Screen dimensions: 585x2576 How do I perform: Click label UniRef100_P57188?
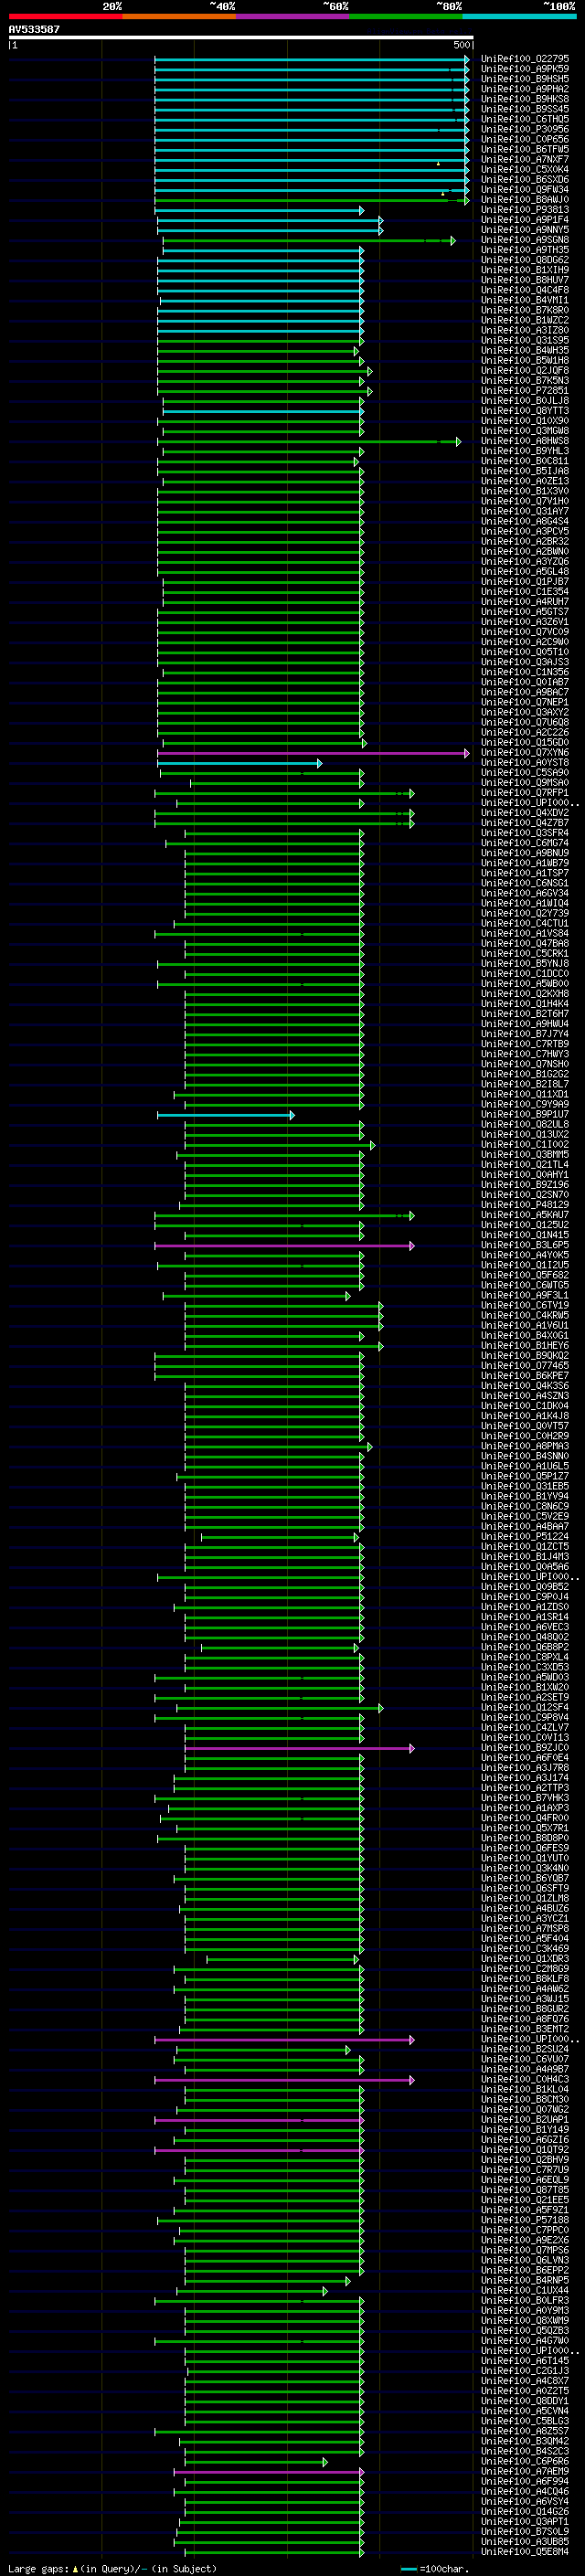(x=525, y=2220)
